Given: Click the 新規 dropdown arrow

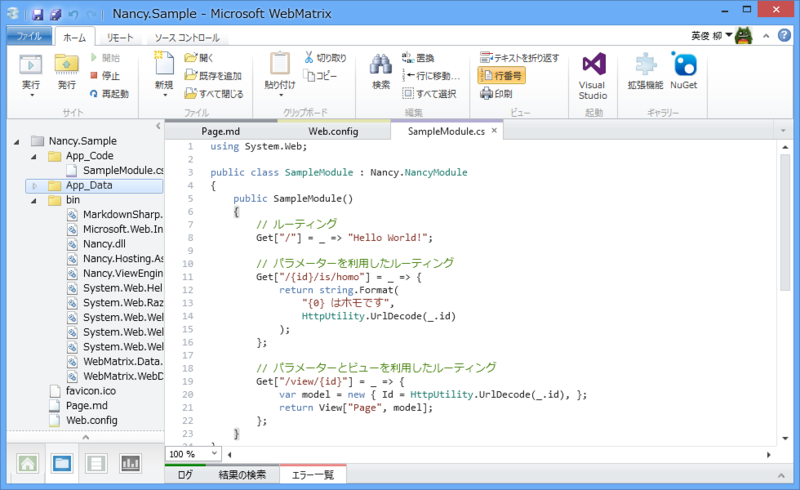Looking at the screenshot, I should 165,95.
